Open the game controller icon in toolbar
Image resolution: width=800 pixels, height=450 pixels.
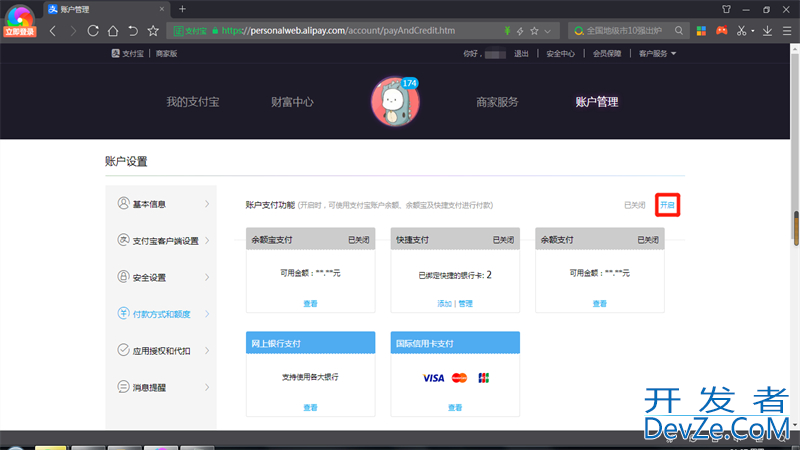pos(721,31)
